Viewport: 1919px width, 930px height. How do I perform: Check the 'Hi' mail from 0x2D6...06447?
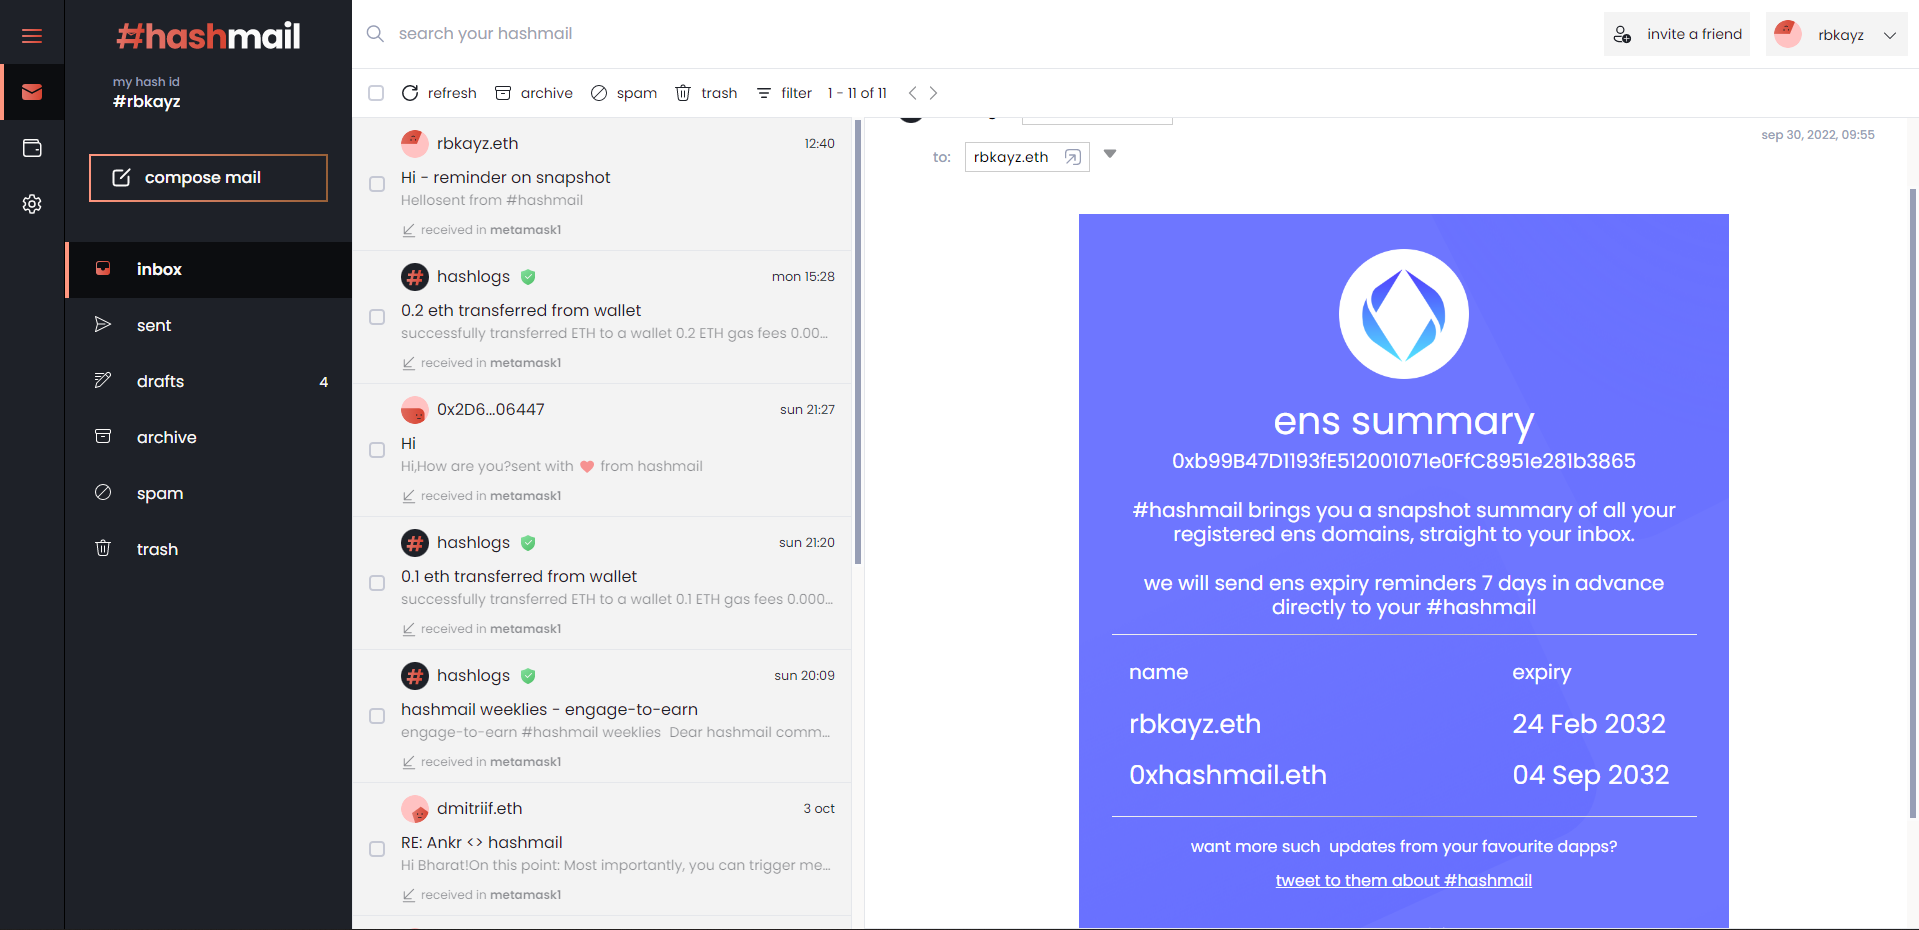click(377, 450)
